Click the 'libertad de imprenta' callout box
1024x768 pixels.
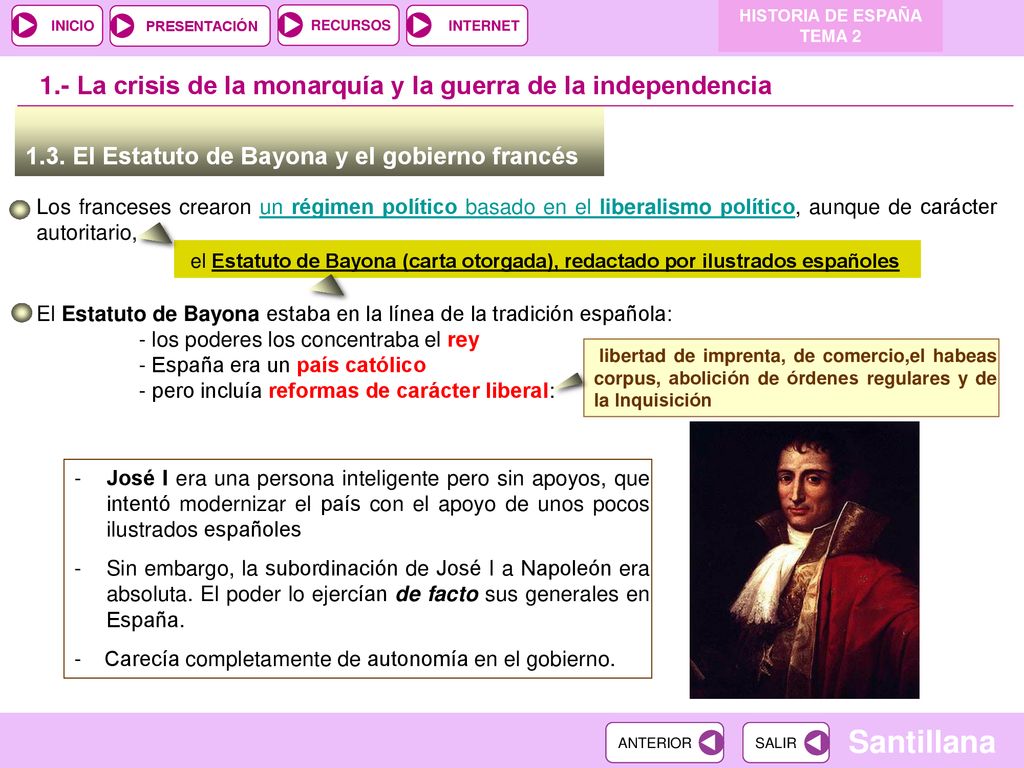click(x=791, y=377)
